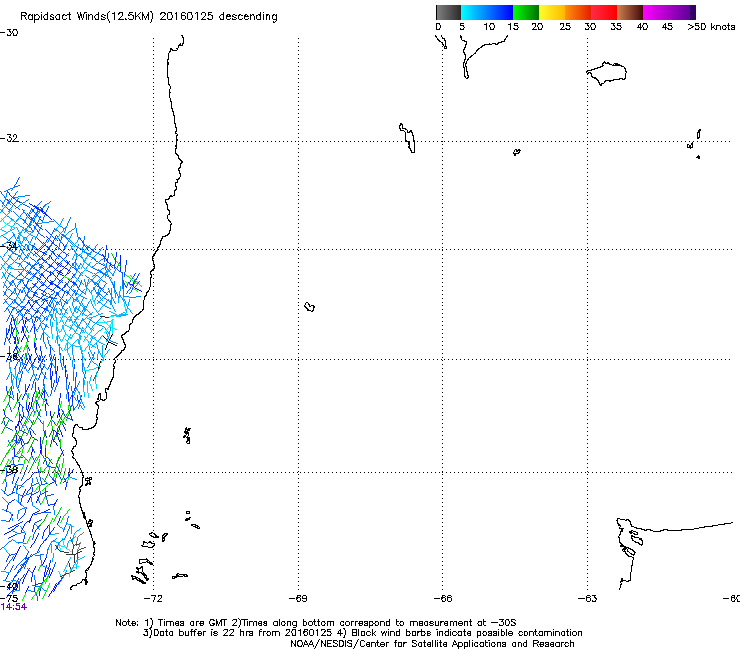Click the green wind barbs near -34 coast

click(x=134, y=282)
